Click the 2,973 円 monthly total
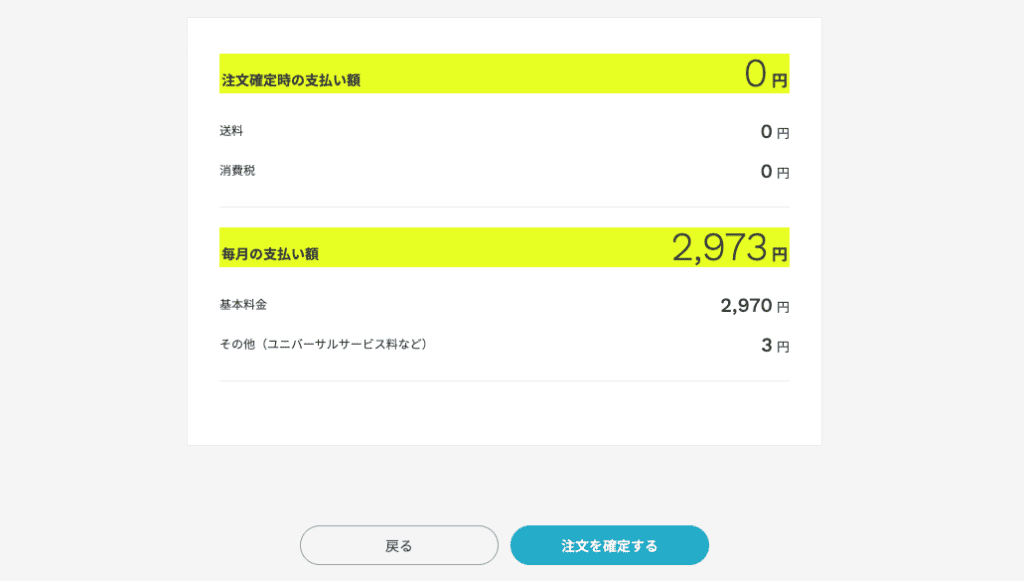This screenshot has height=581, width=1024. (729, 247)
